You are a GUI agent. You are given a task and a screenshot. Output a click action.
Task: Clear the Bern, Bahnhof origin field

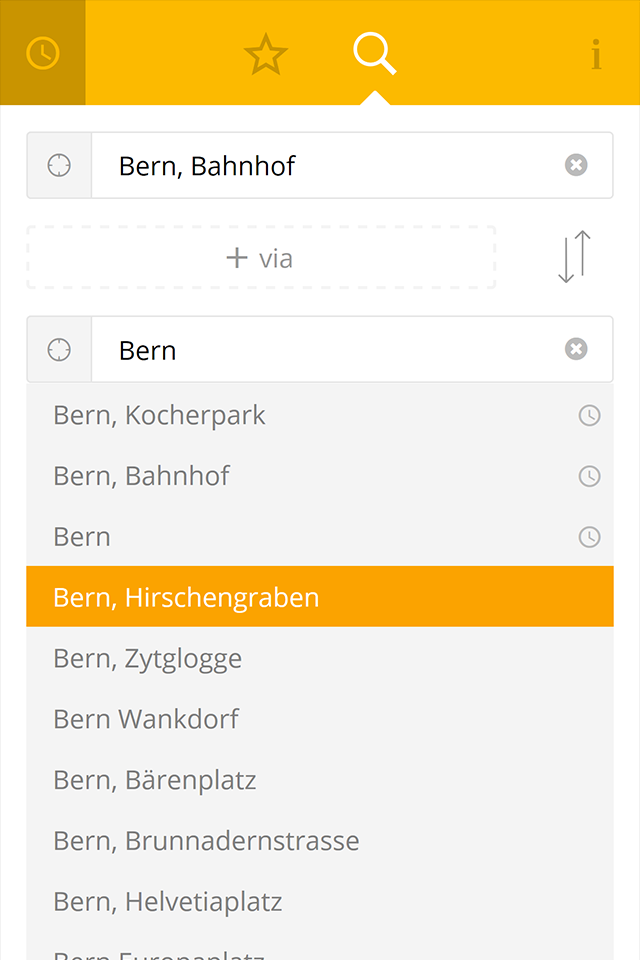(576, 165)
